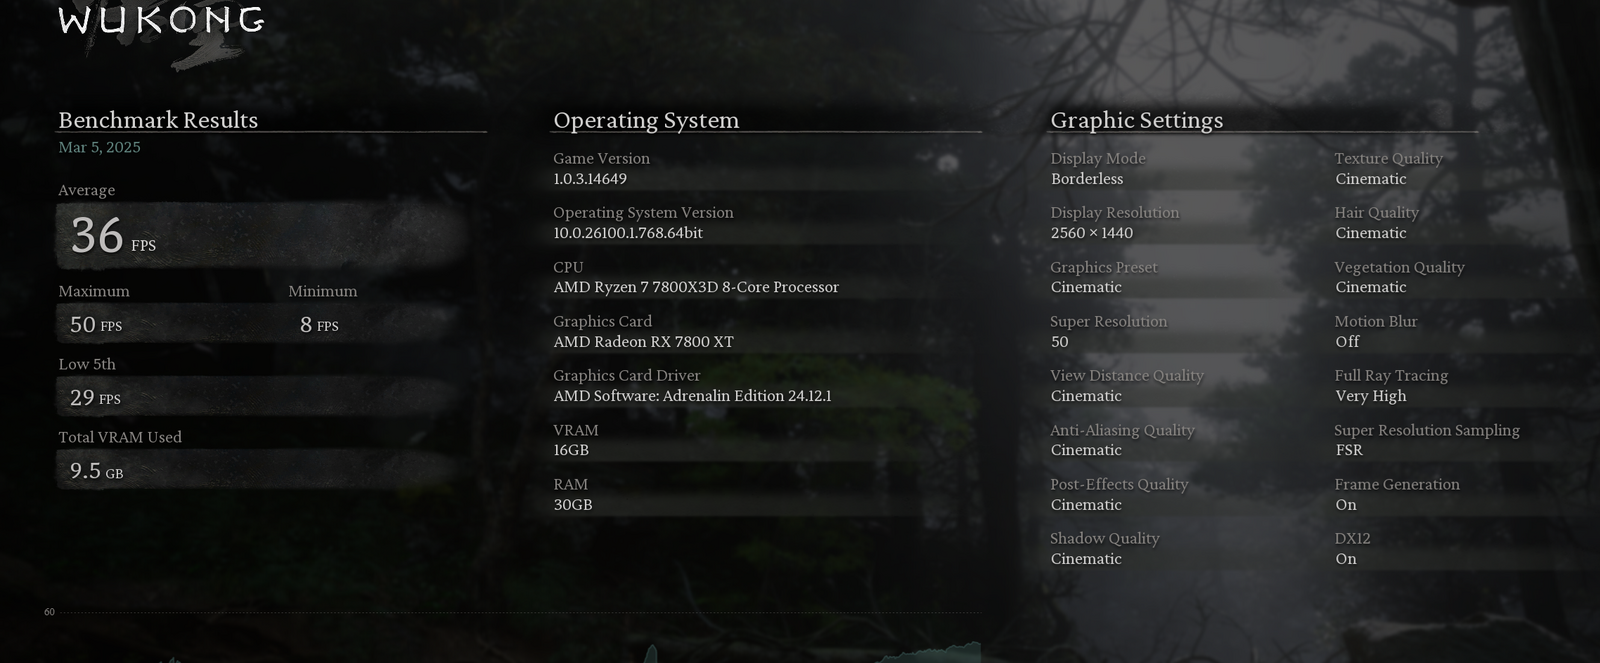This screenshot has height=663, width=1600.
Task: Click the Frame Generation On value
Action: [x=1346, y=505]
